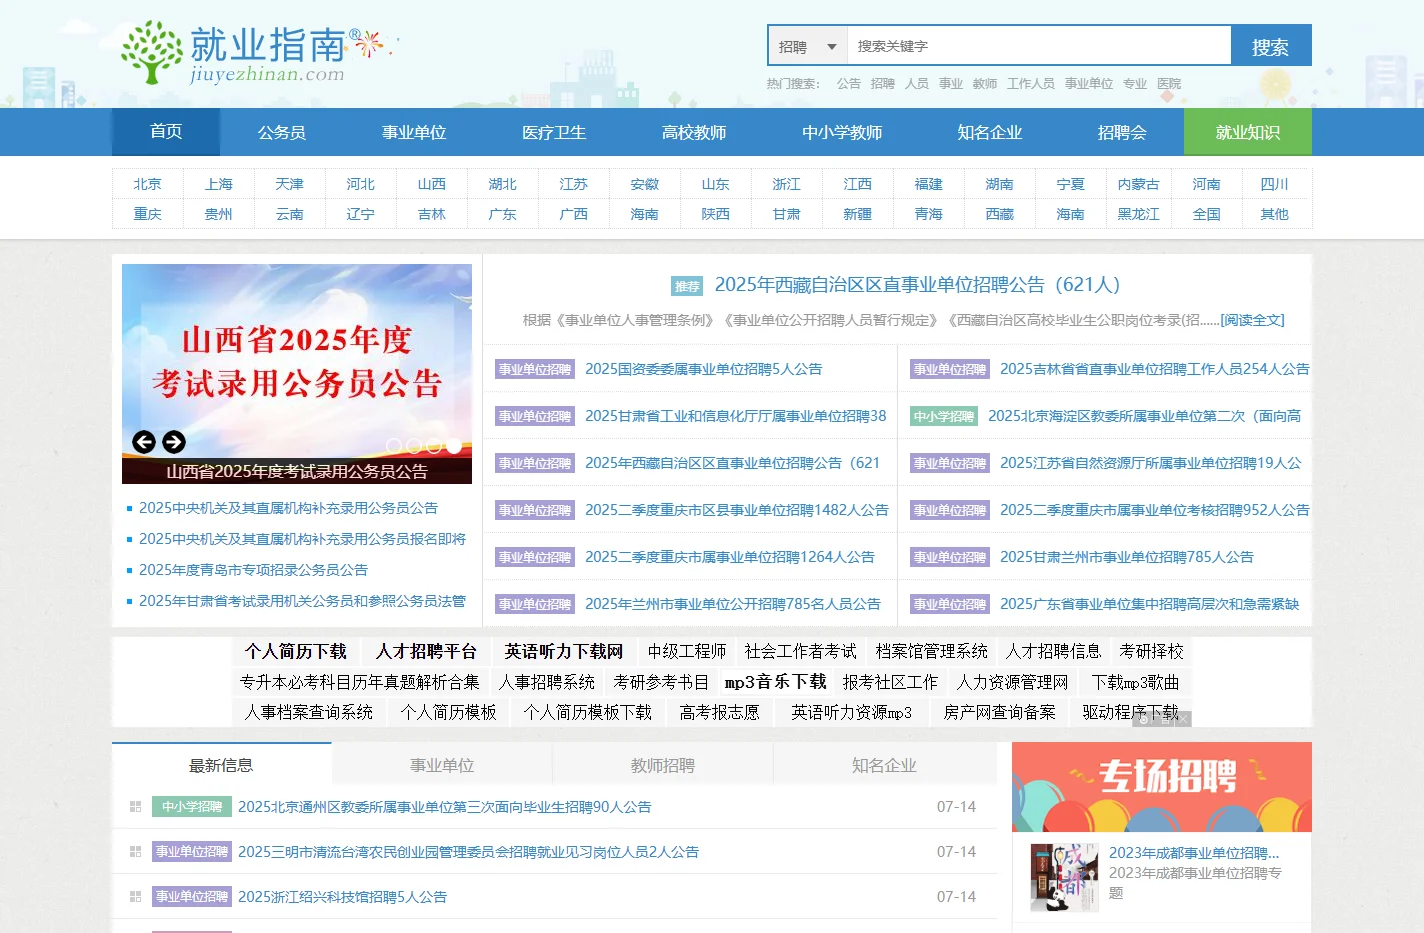
Task: Select 北京 region link
Action: pos(148,184)
